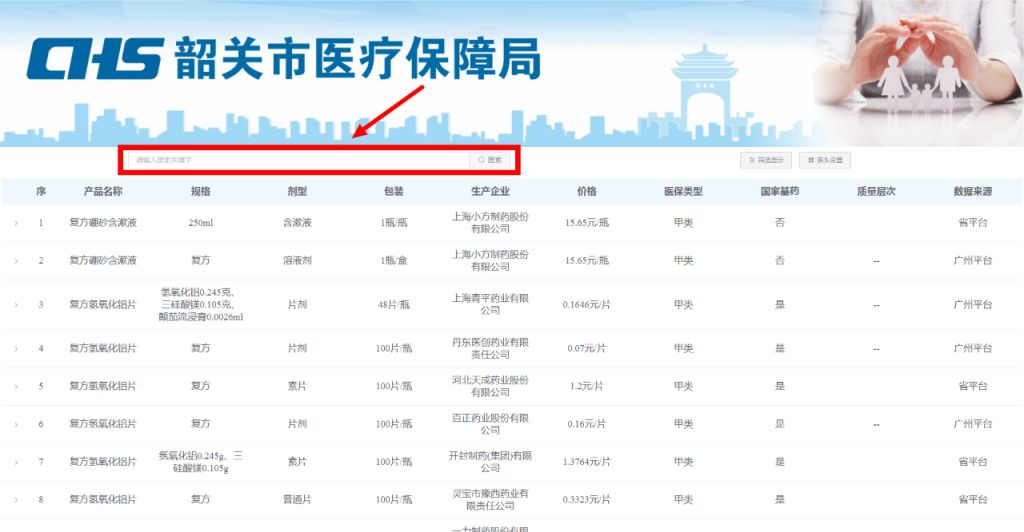Viewport: 1024px width, 532px height.
Task: Select 灵宝市豫西药业有限责任公司 manufacturer cell
Action: point(490,500)
